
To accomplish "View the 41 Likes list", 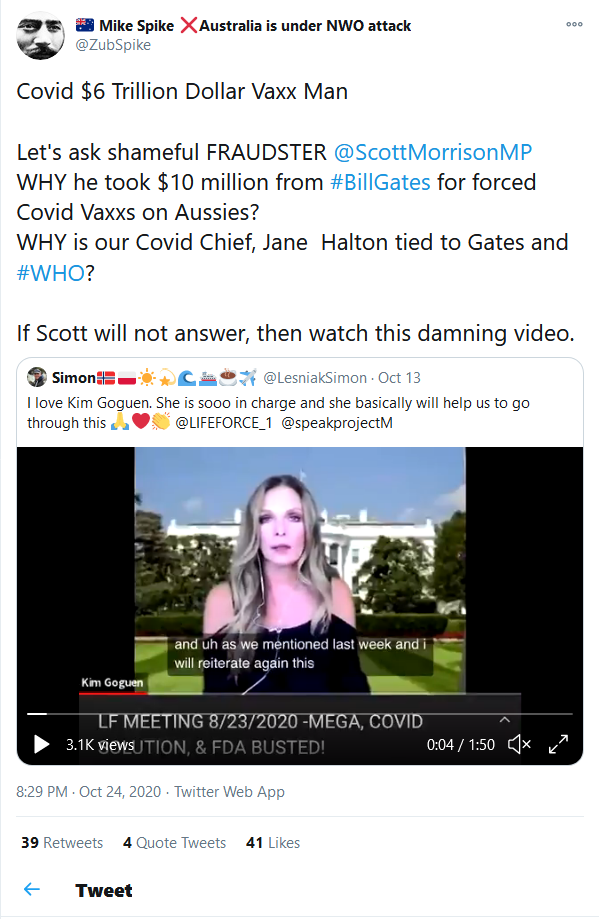I will pyautogui.click(x=273, y=842).
